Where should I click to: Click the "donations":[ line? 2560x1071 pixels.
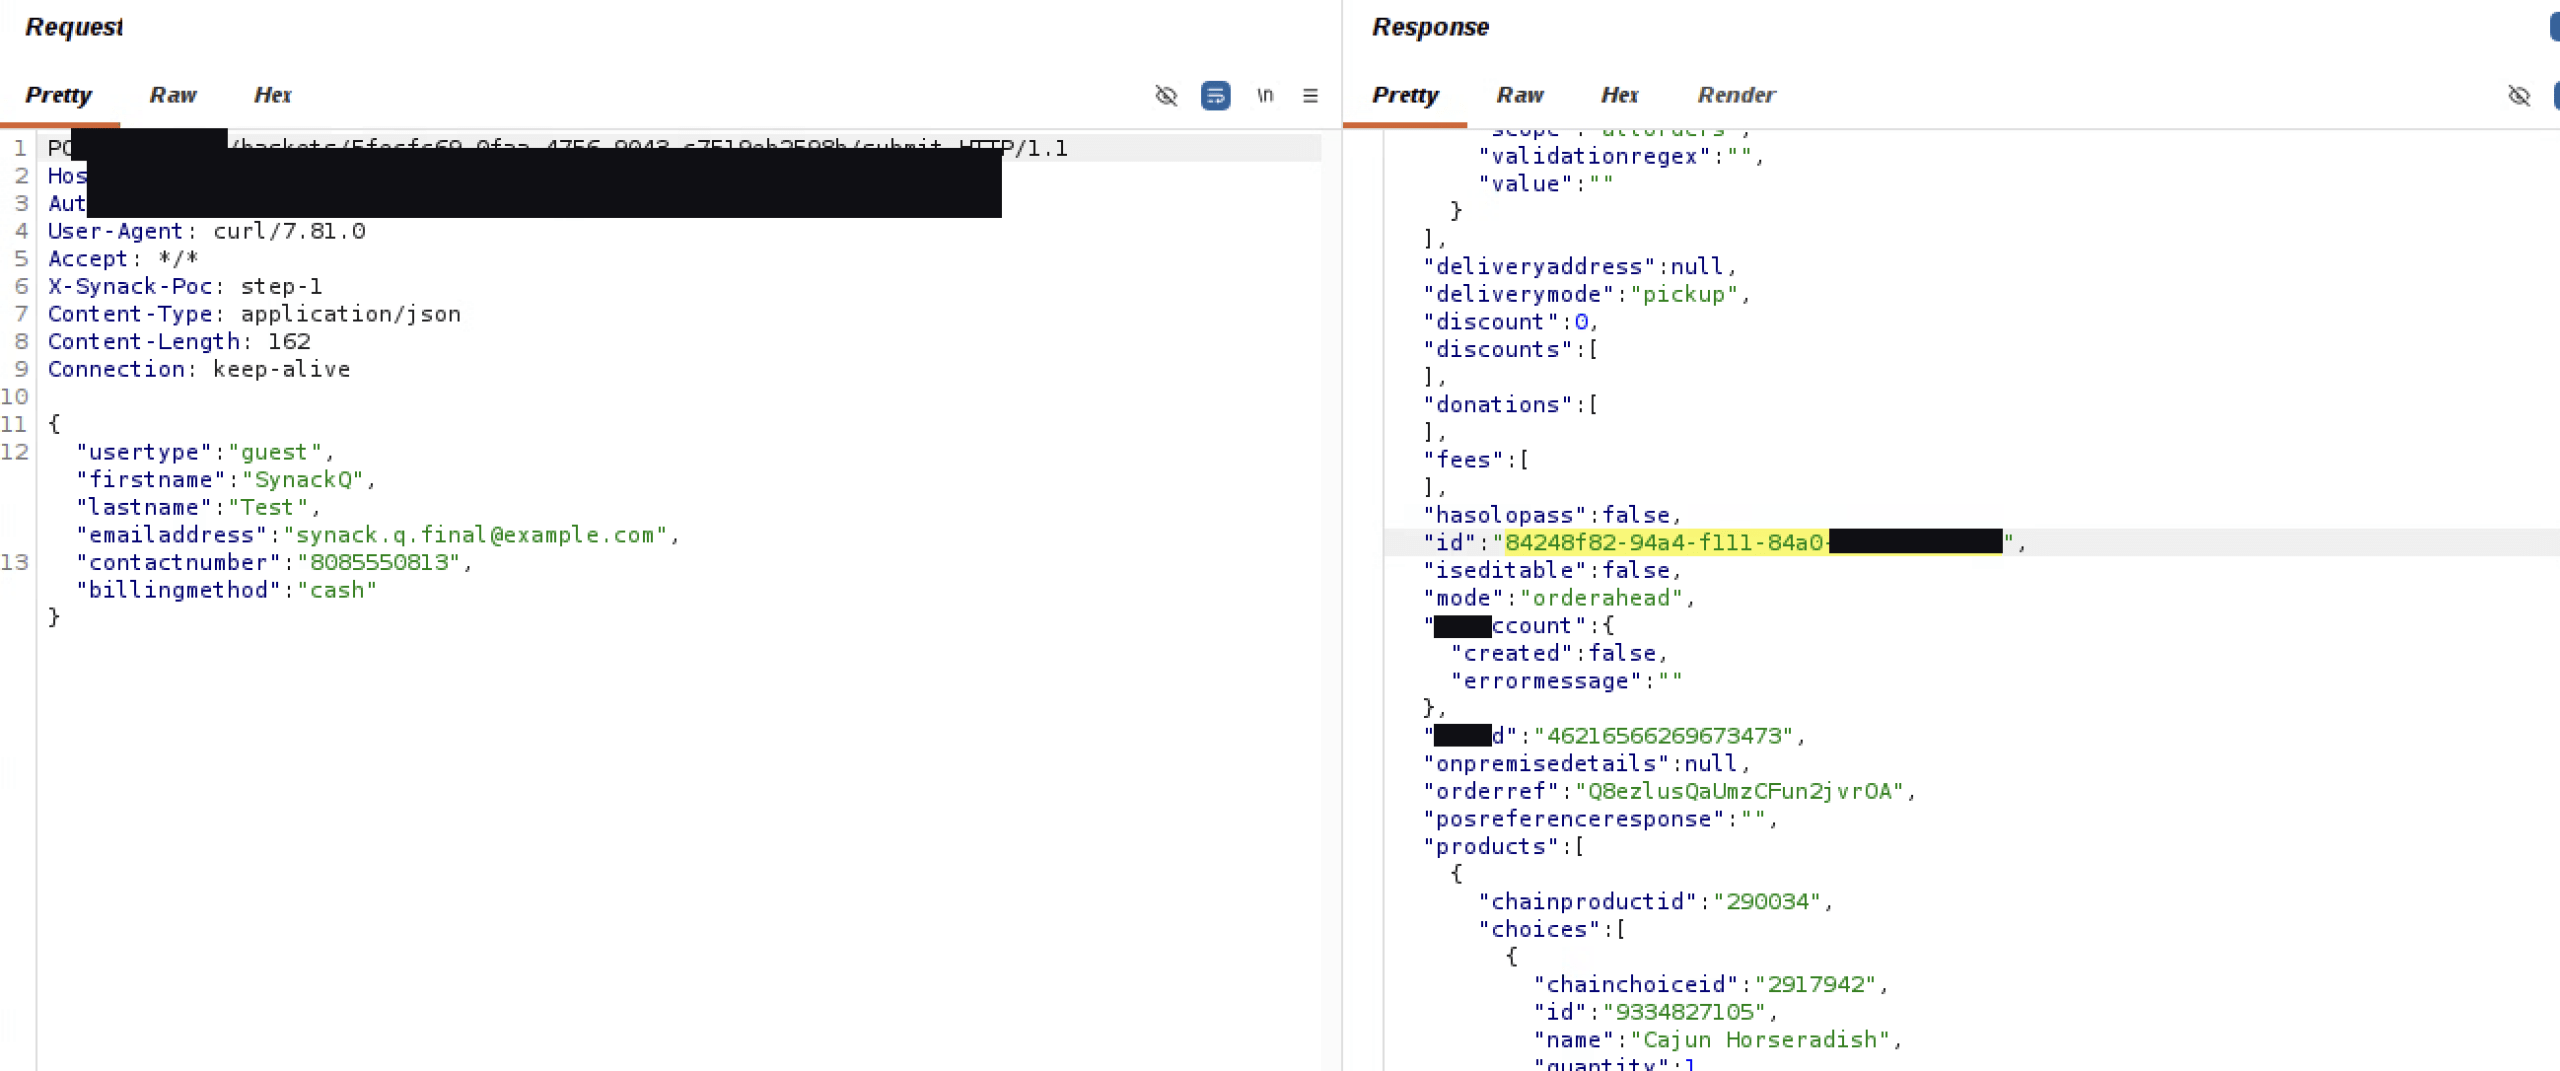pyautogui.click(x=1511, y=405)
